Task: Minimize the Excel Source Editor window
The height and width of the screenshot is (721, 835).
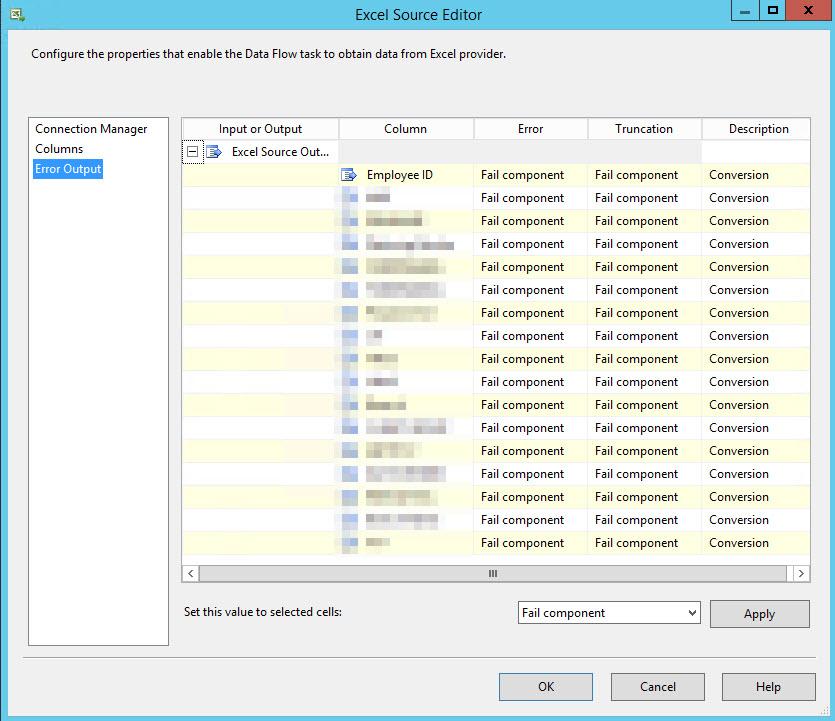Action: click(x=745, y=11)
